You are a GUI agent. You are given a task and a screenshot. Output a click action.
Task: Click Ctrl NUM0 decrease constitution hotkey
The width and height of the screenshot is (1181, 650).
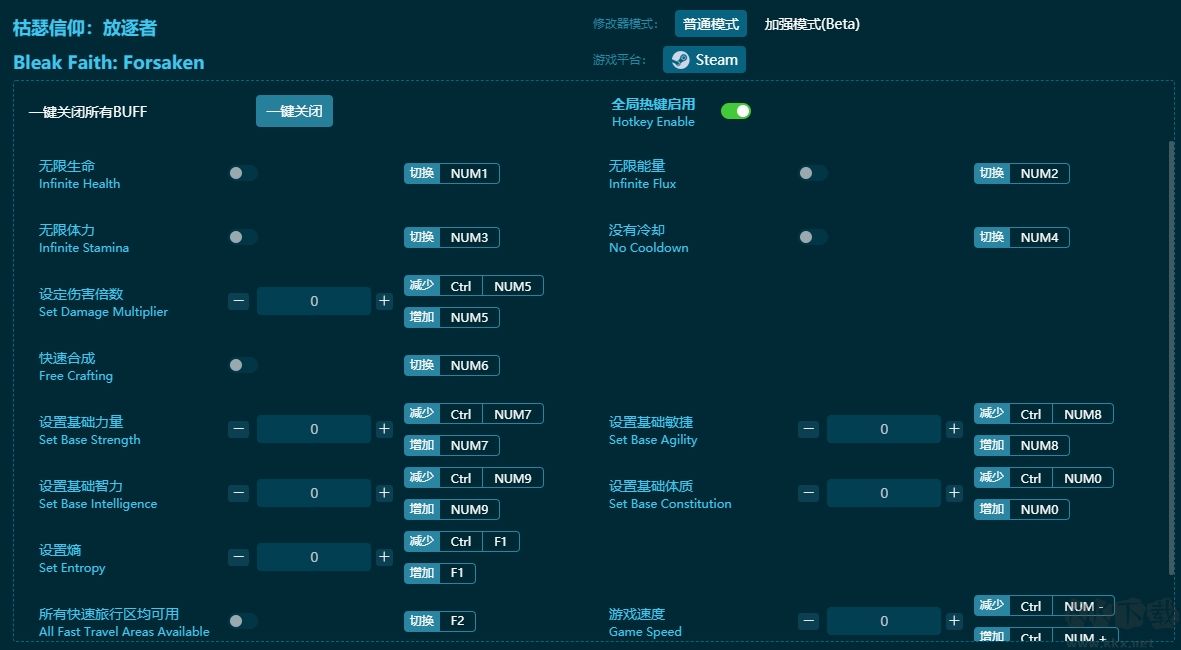tap(1044, 478)
